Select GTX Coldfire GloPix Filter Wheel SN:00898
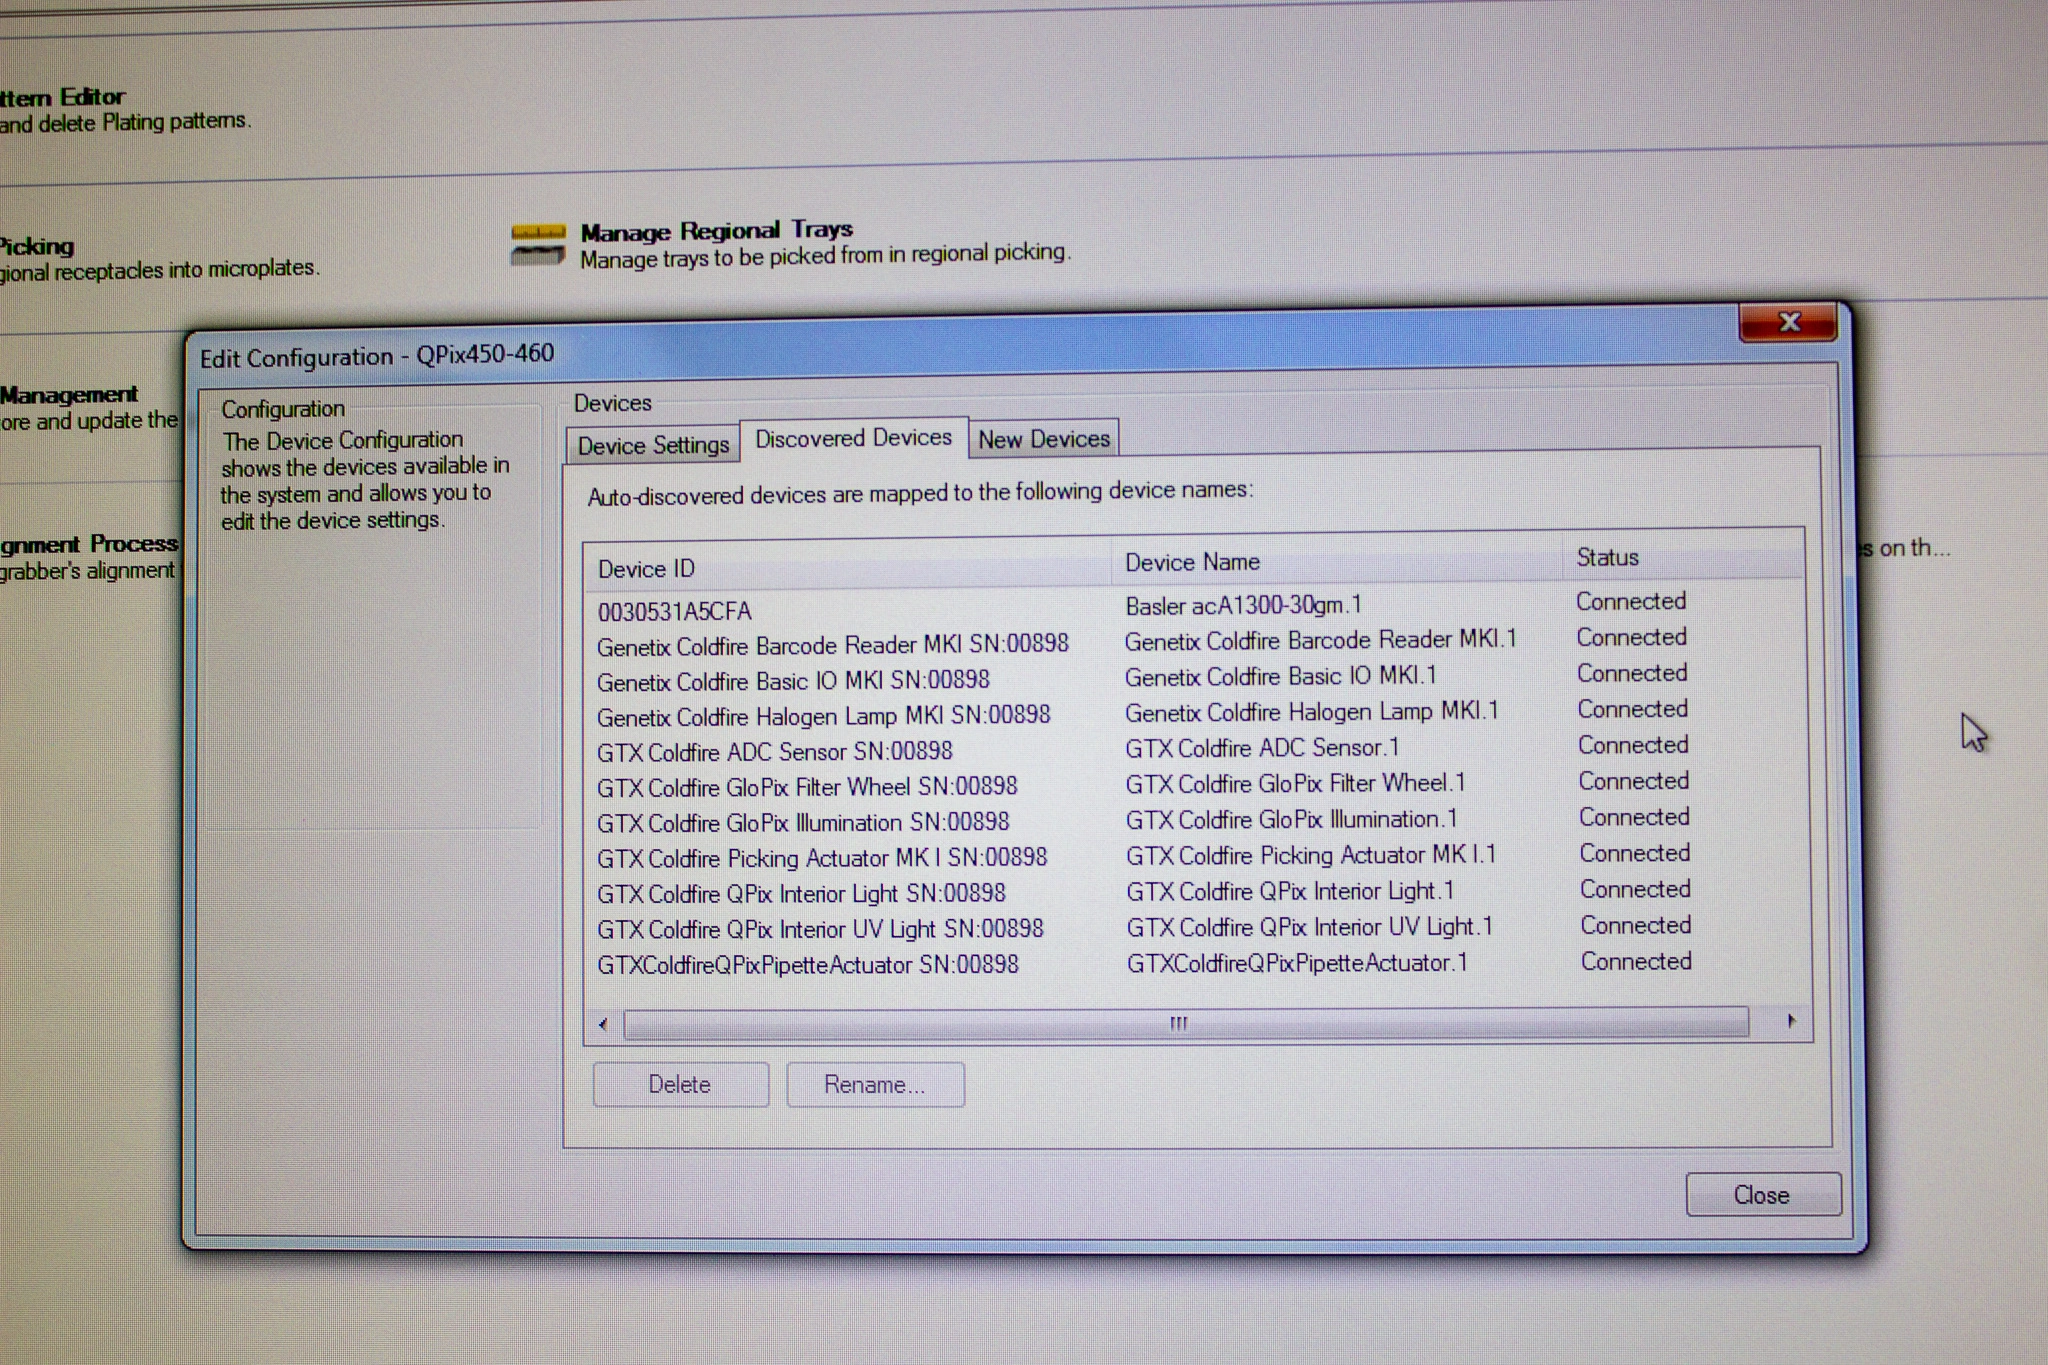 pos(807,787)
